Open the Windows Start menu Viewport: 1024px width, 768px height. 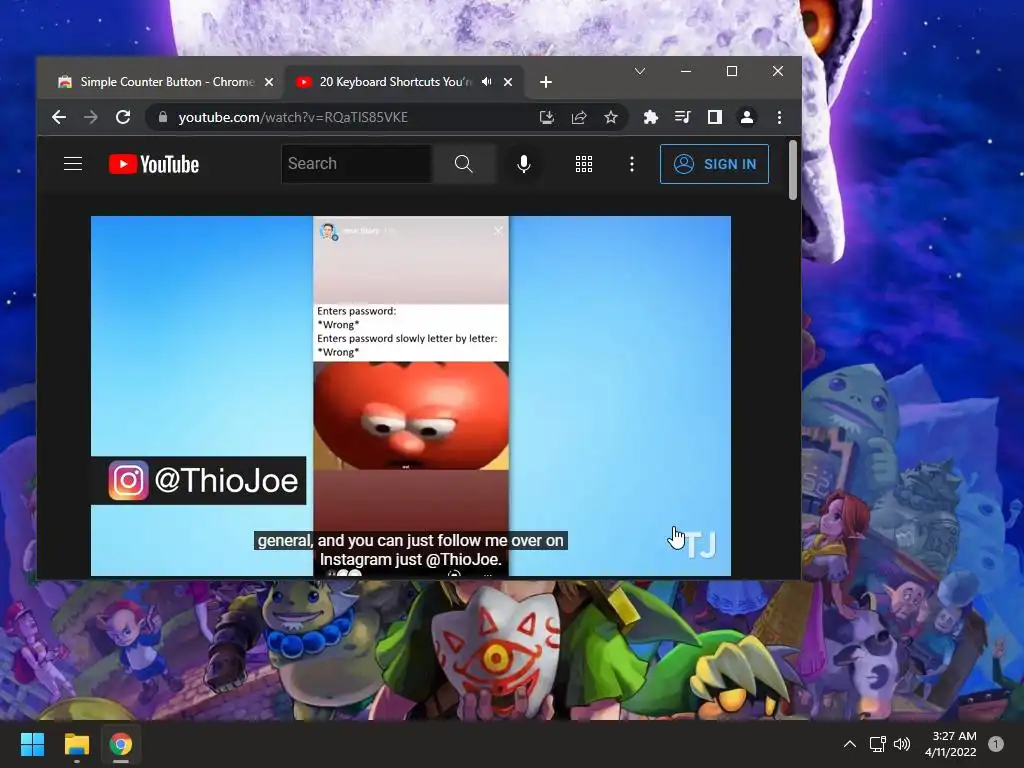point(32,744)
